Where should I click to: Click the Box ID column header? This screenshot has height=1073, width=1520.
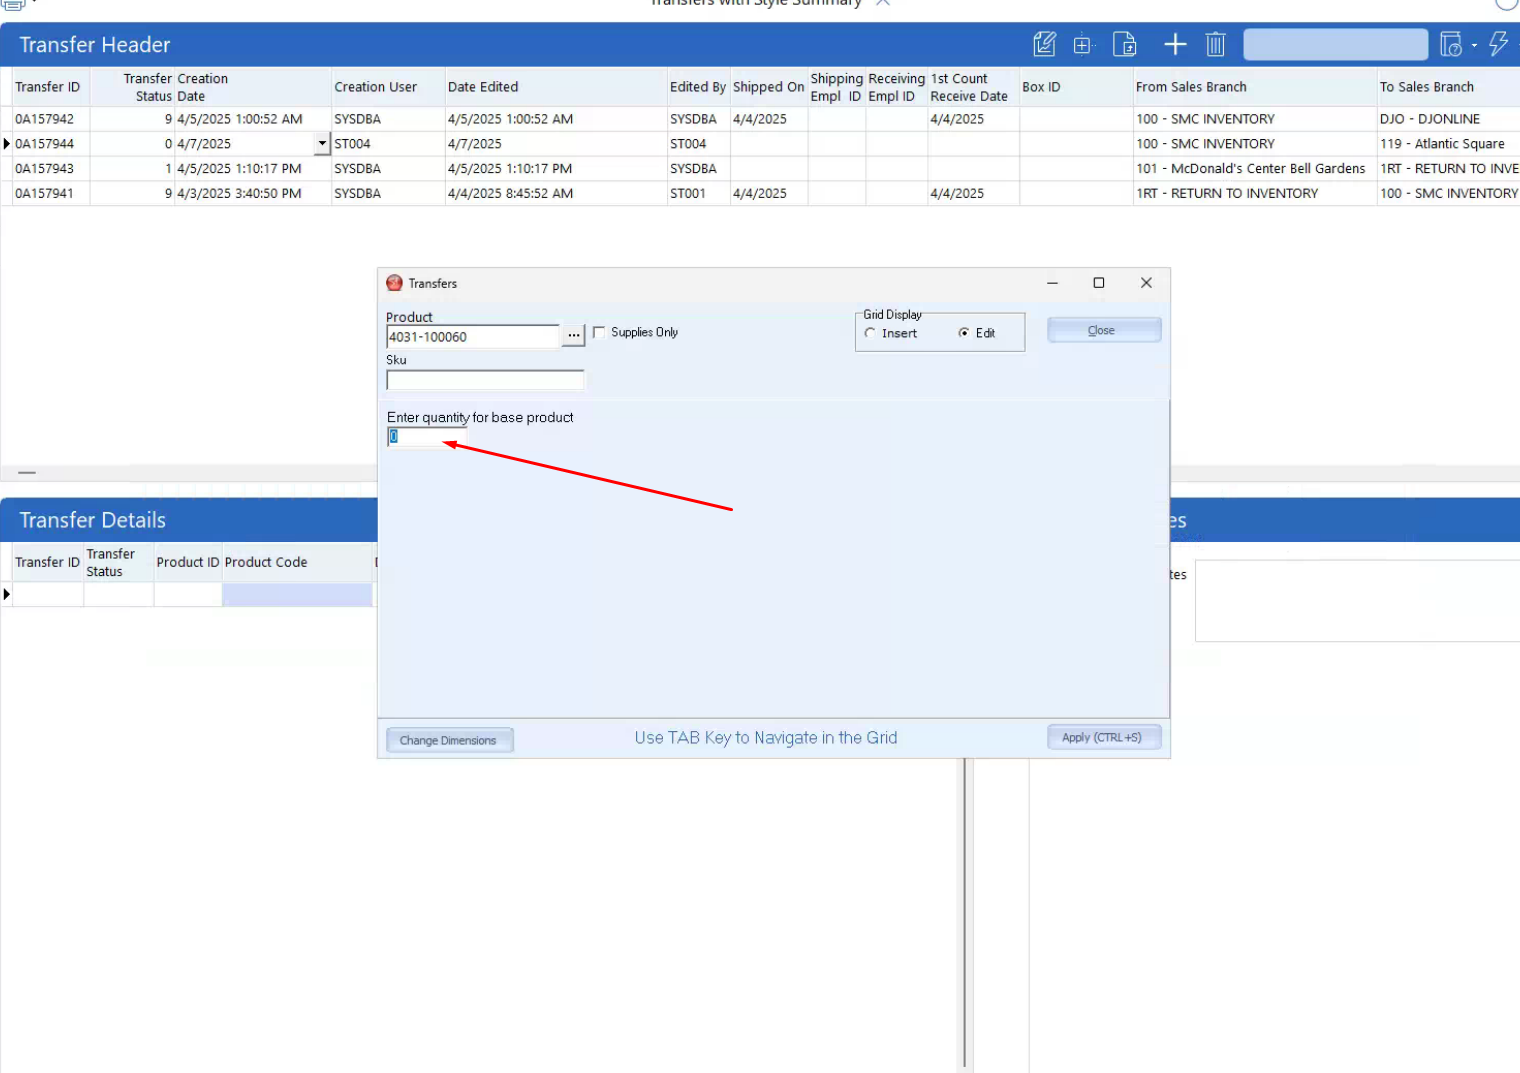coord(1076,87)
